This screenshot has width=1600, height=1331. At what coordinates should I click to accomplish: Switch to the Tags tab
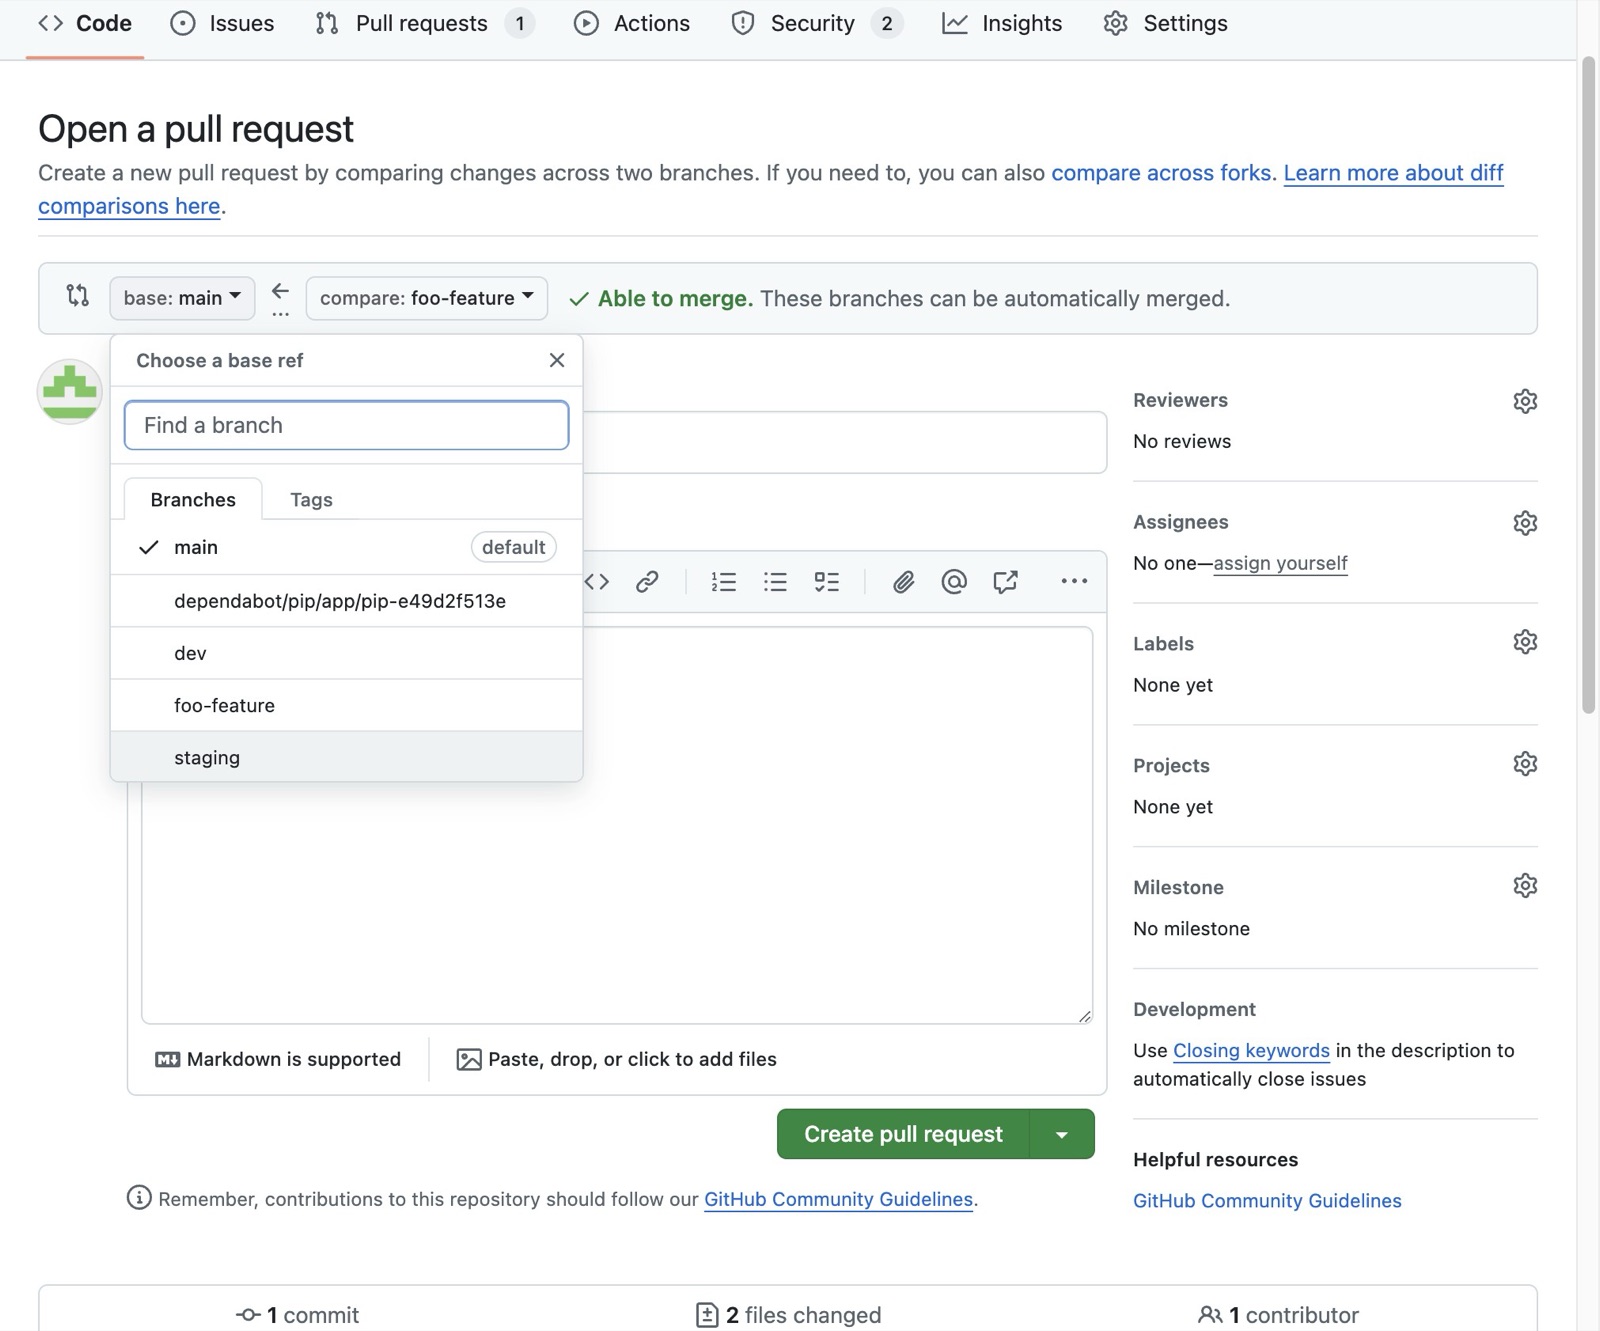(311, 499)
